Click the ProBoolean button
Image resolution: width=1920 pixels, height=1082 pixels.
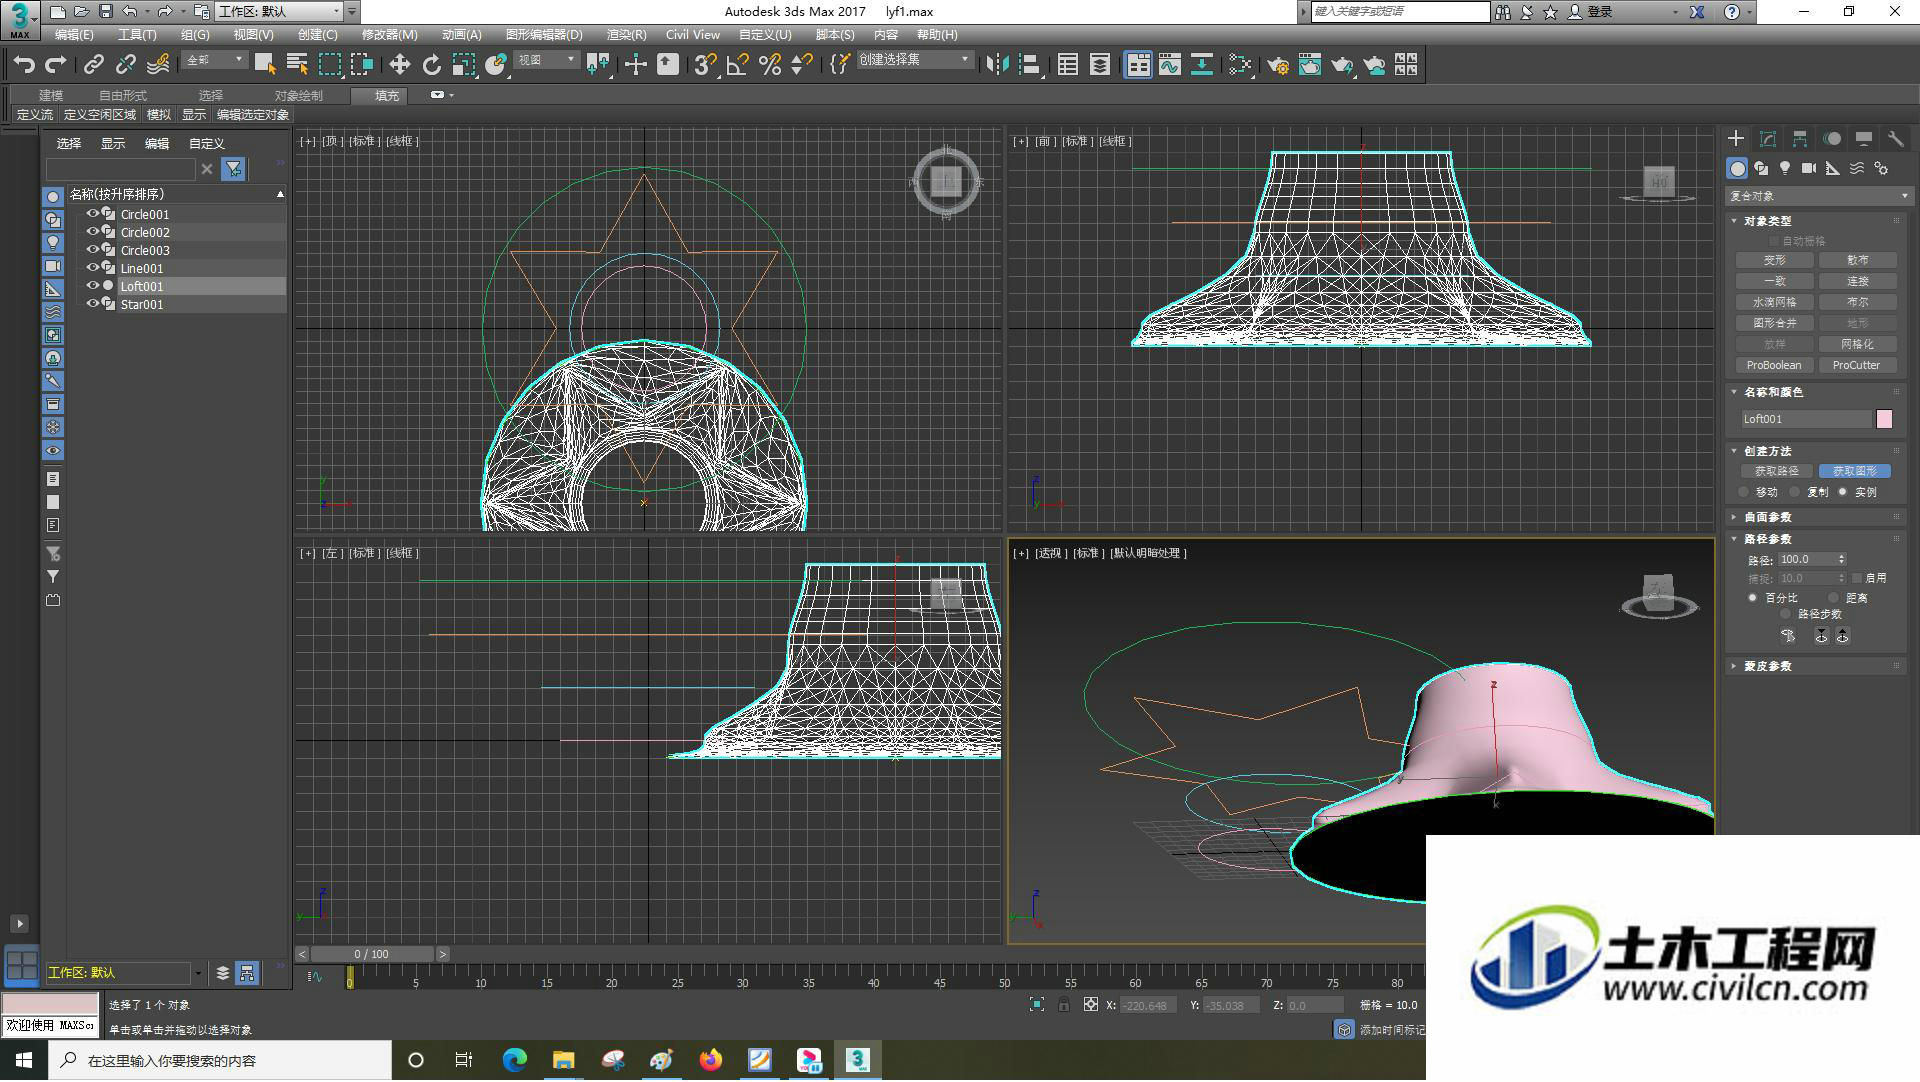[1774, 366]
